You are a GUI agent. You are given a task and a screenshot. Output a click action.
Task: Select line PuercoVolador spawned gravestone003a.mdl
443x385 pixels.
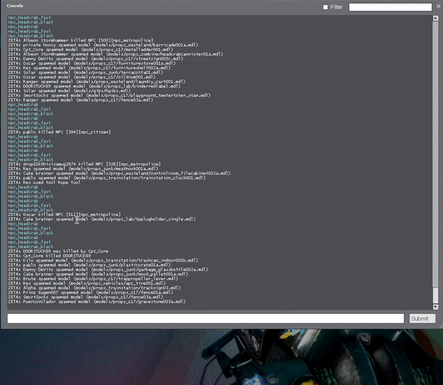pyautogui.click(x=97, y=302)
